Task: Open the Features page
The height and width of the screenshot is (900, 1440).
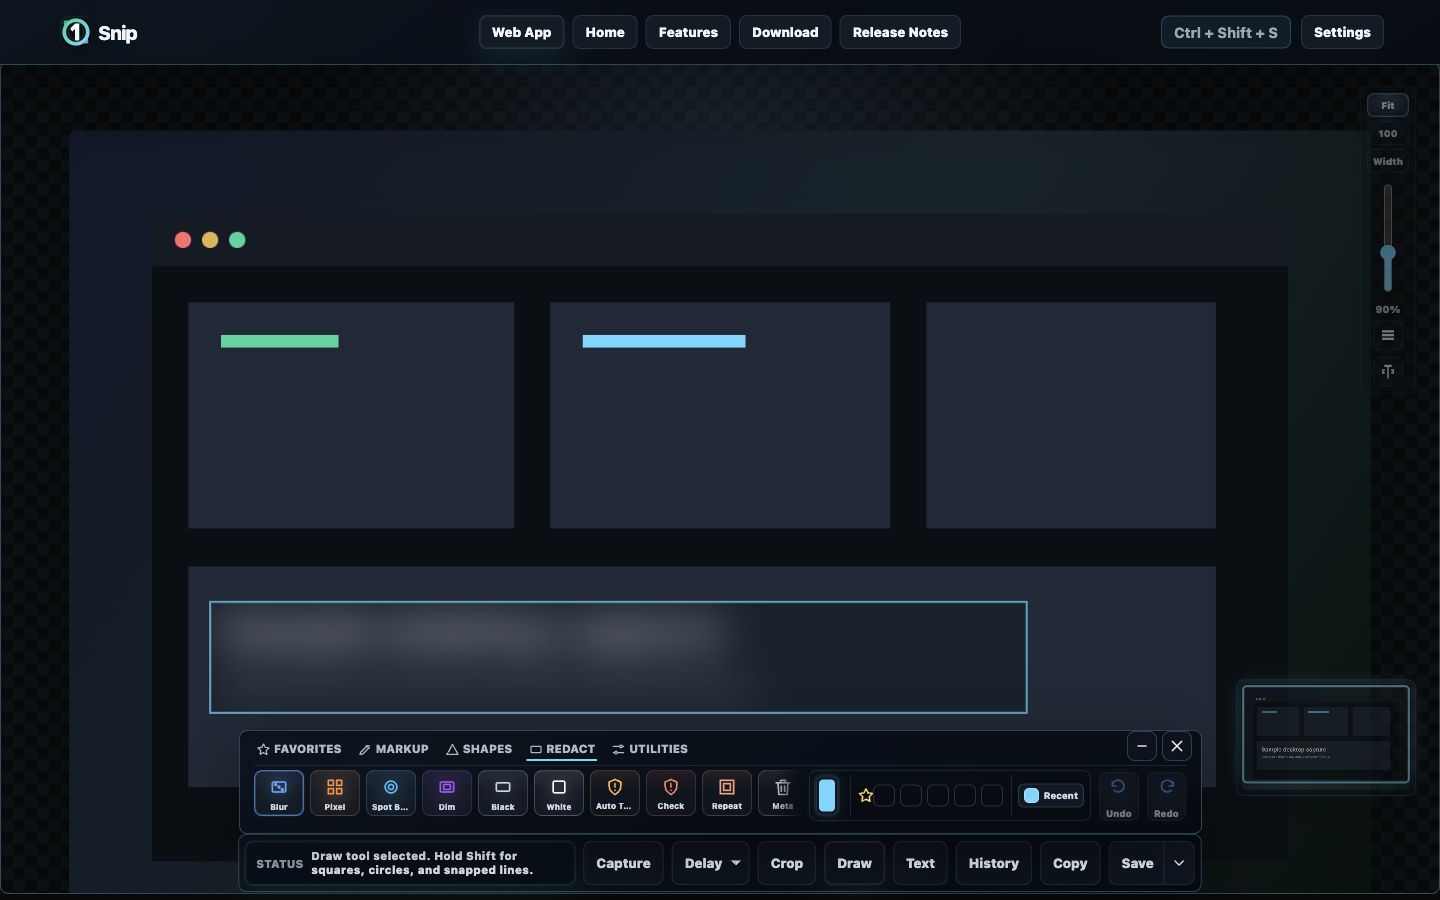Action: click(688, 32)
